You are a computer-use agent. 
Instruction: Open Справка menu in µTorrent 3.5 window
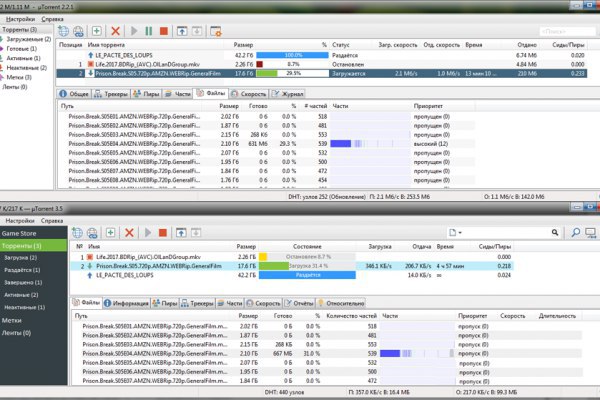tap(52, 220)
